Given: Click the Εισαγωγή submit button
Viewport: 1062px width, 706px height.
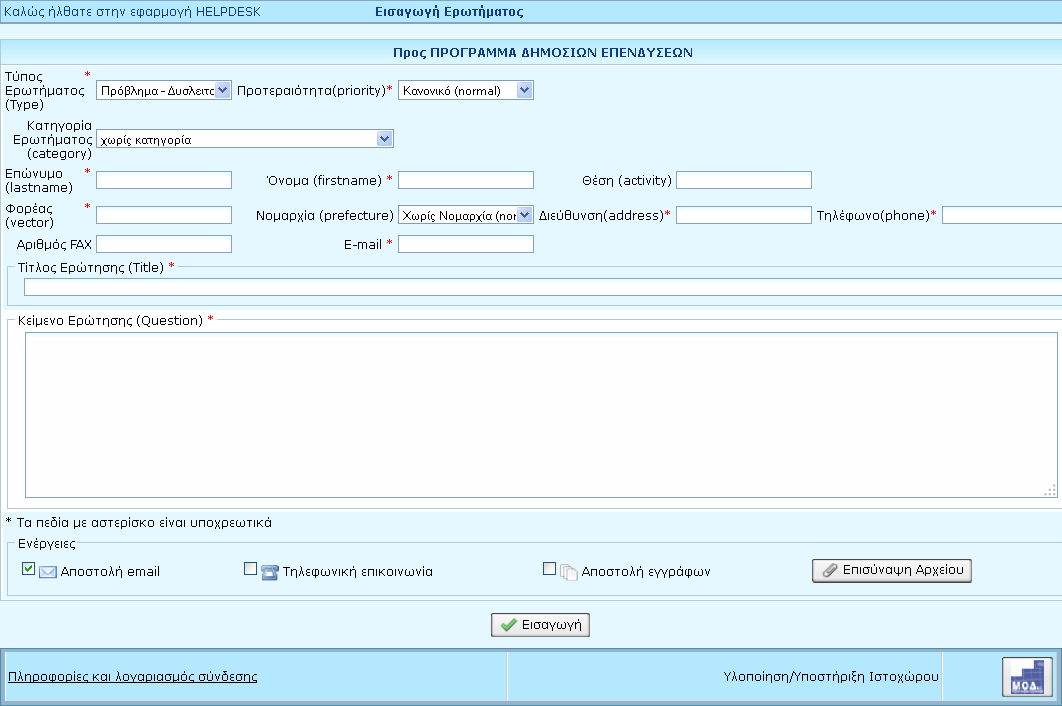Looking at the screenshot, I should point(540,625).
